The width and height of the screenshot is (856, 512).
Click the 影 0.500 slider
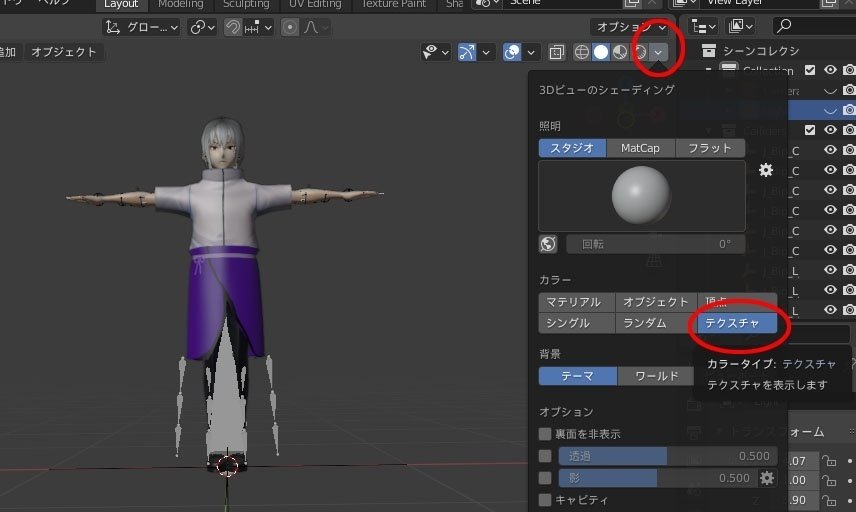click(x=657, y=478)
